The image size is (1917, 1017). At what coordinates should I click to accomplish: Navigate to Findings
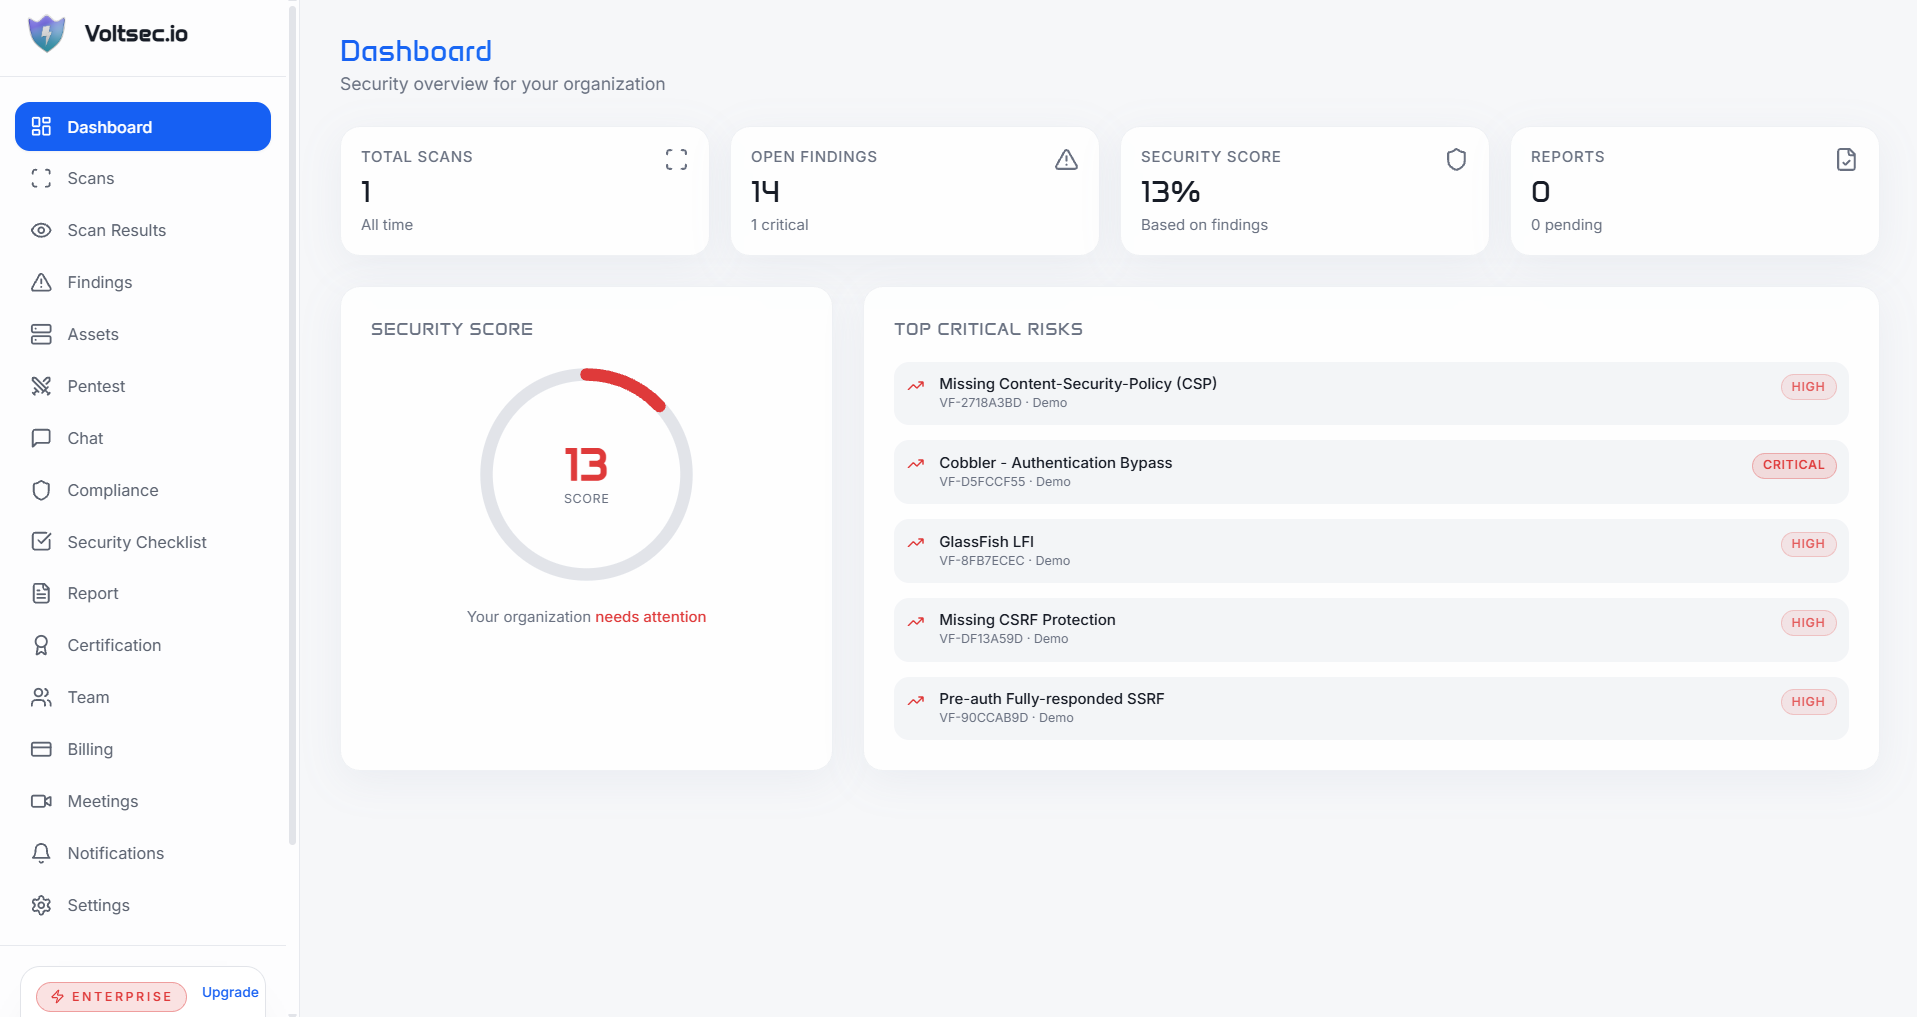(143, 282)
